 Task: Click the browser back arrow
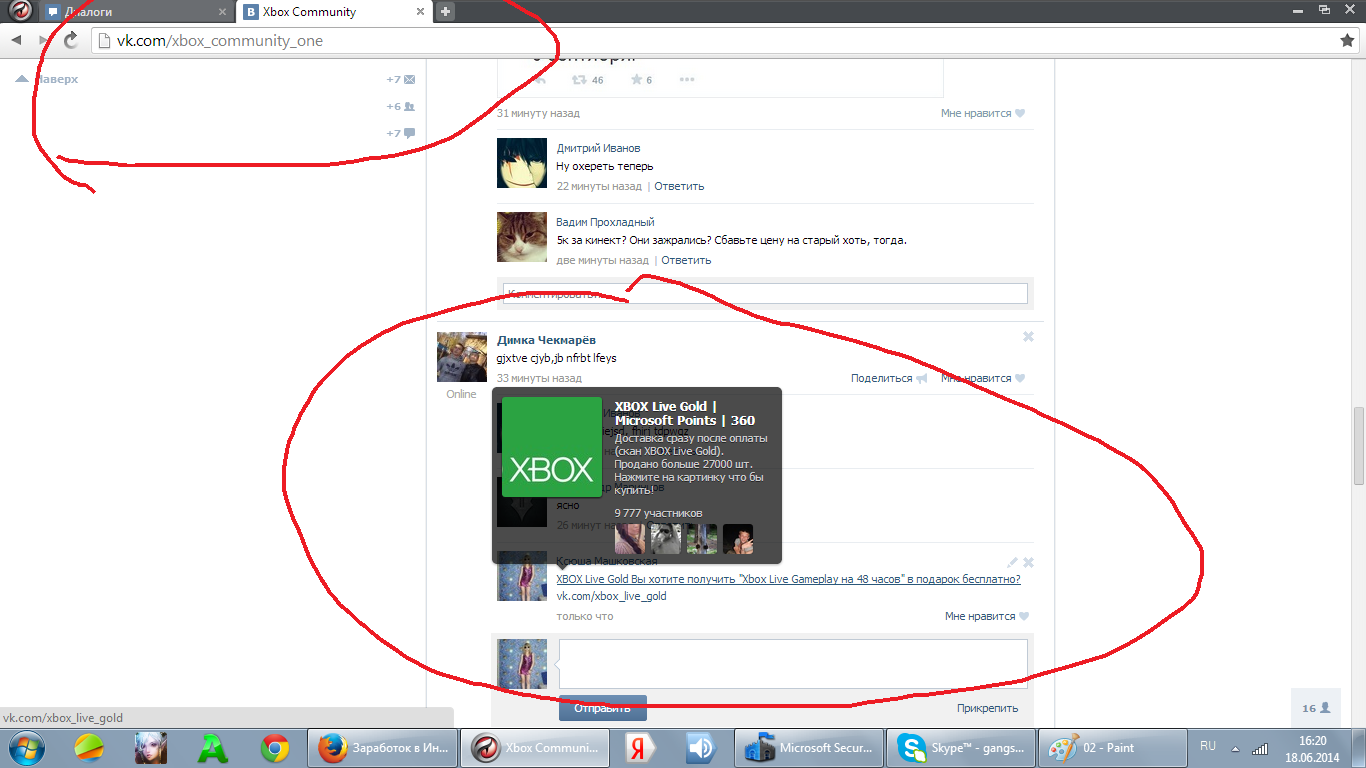[16, 40]
